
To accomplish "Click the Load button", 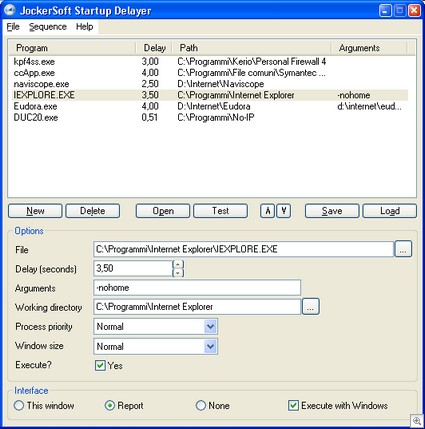I will point(390,211).
